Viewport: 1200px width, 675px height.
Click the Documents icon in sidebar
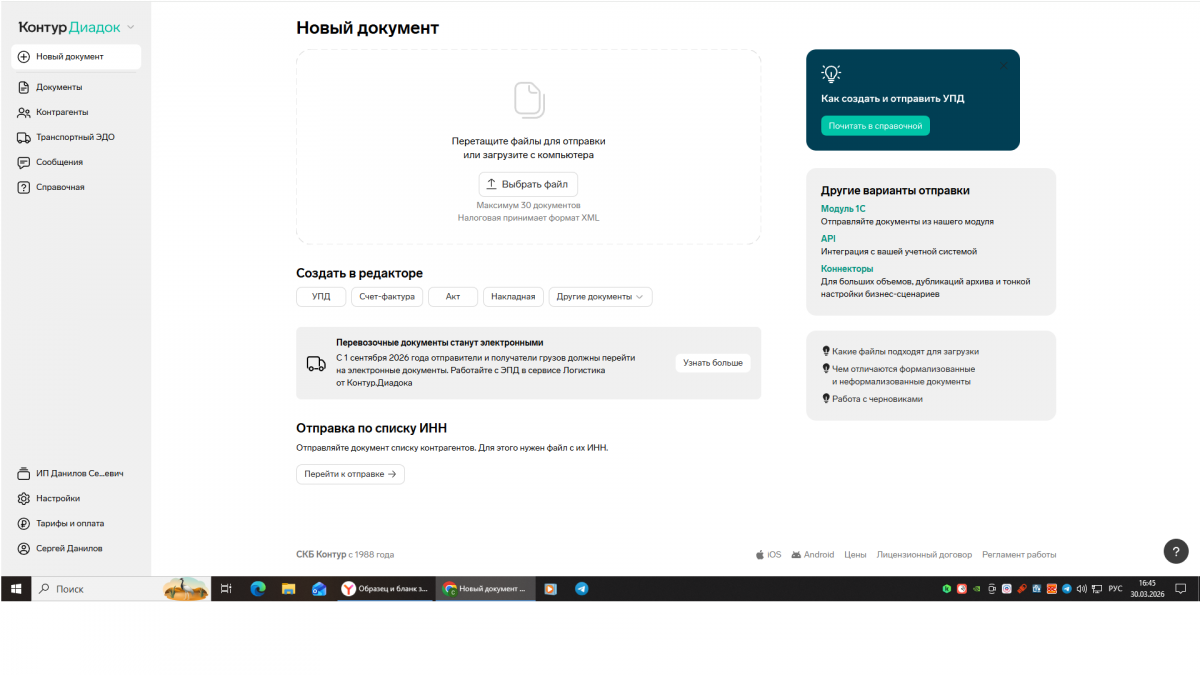(24, 87)
